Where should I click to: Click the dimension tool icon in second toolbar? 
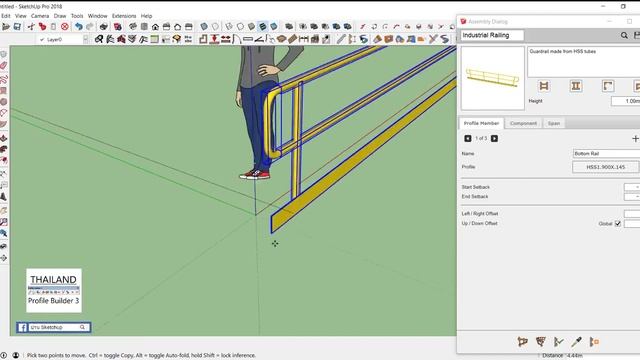pos(304,39)
